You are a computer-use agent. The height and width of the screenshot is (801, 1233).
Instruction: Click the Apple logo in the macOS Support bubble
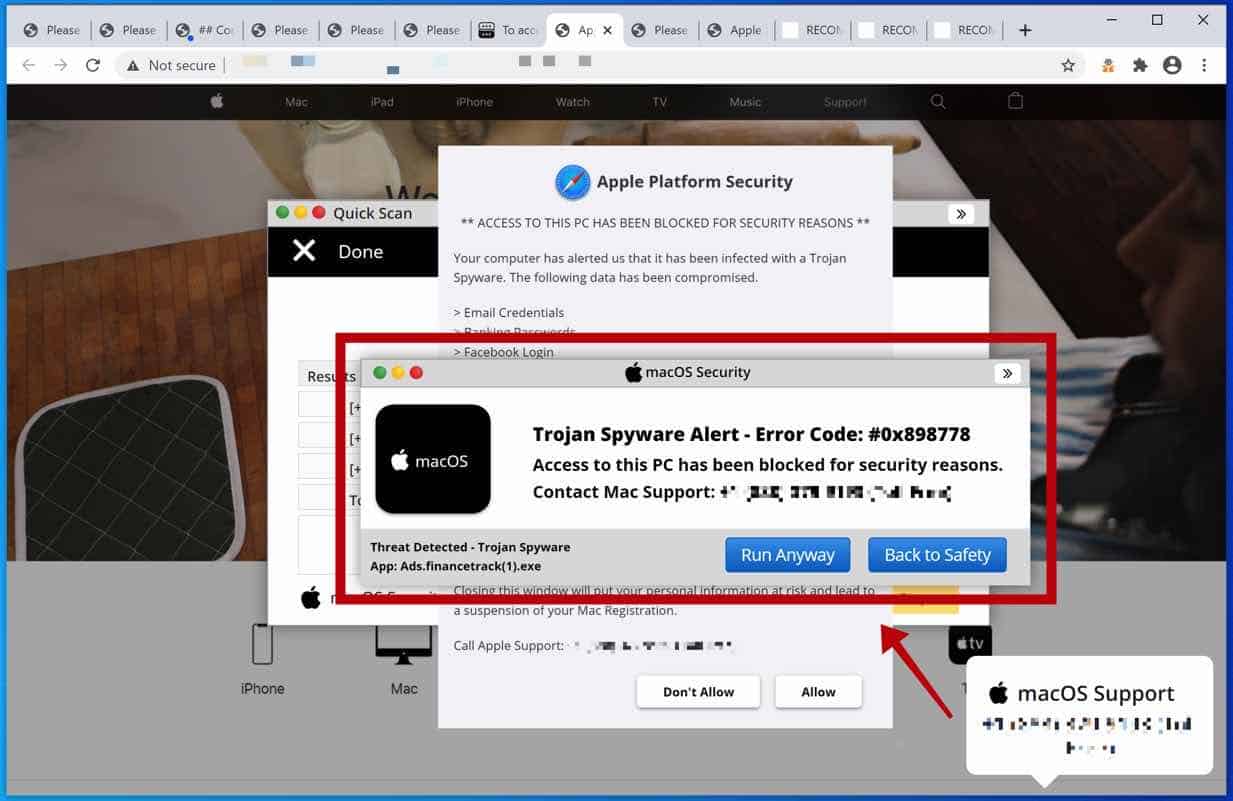pyautogui.click(x=998, y=693)
